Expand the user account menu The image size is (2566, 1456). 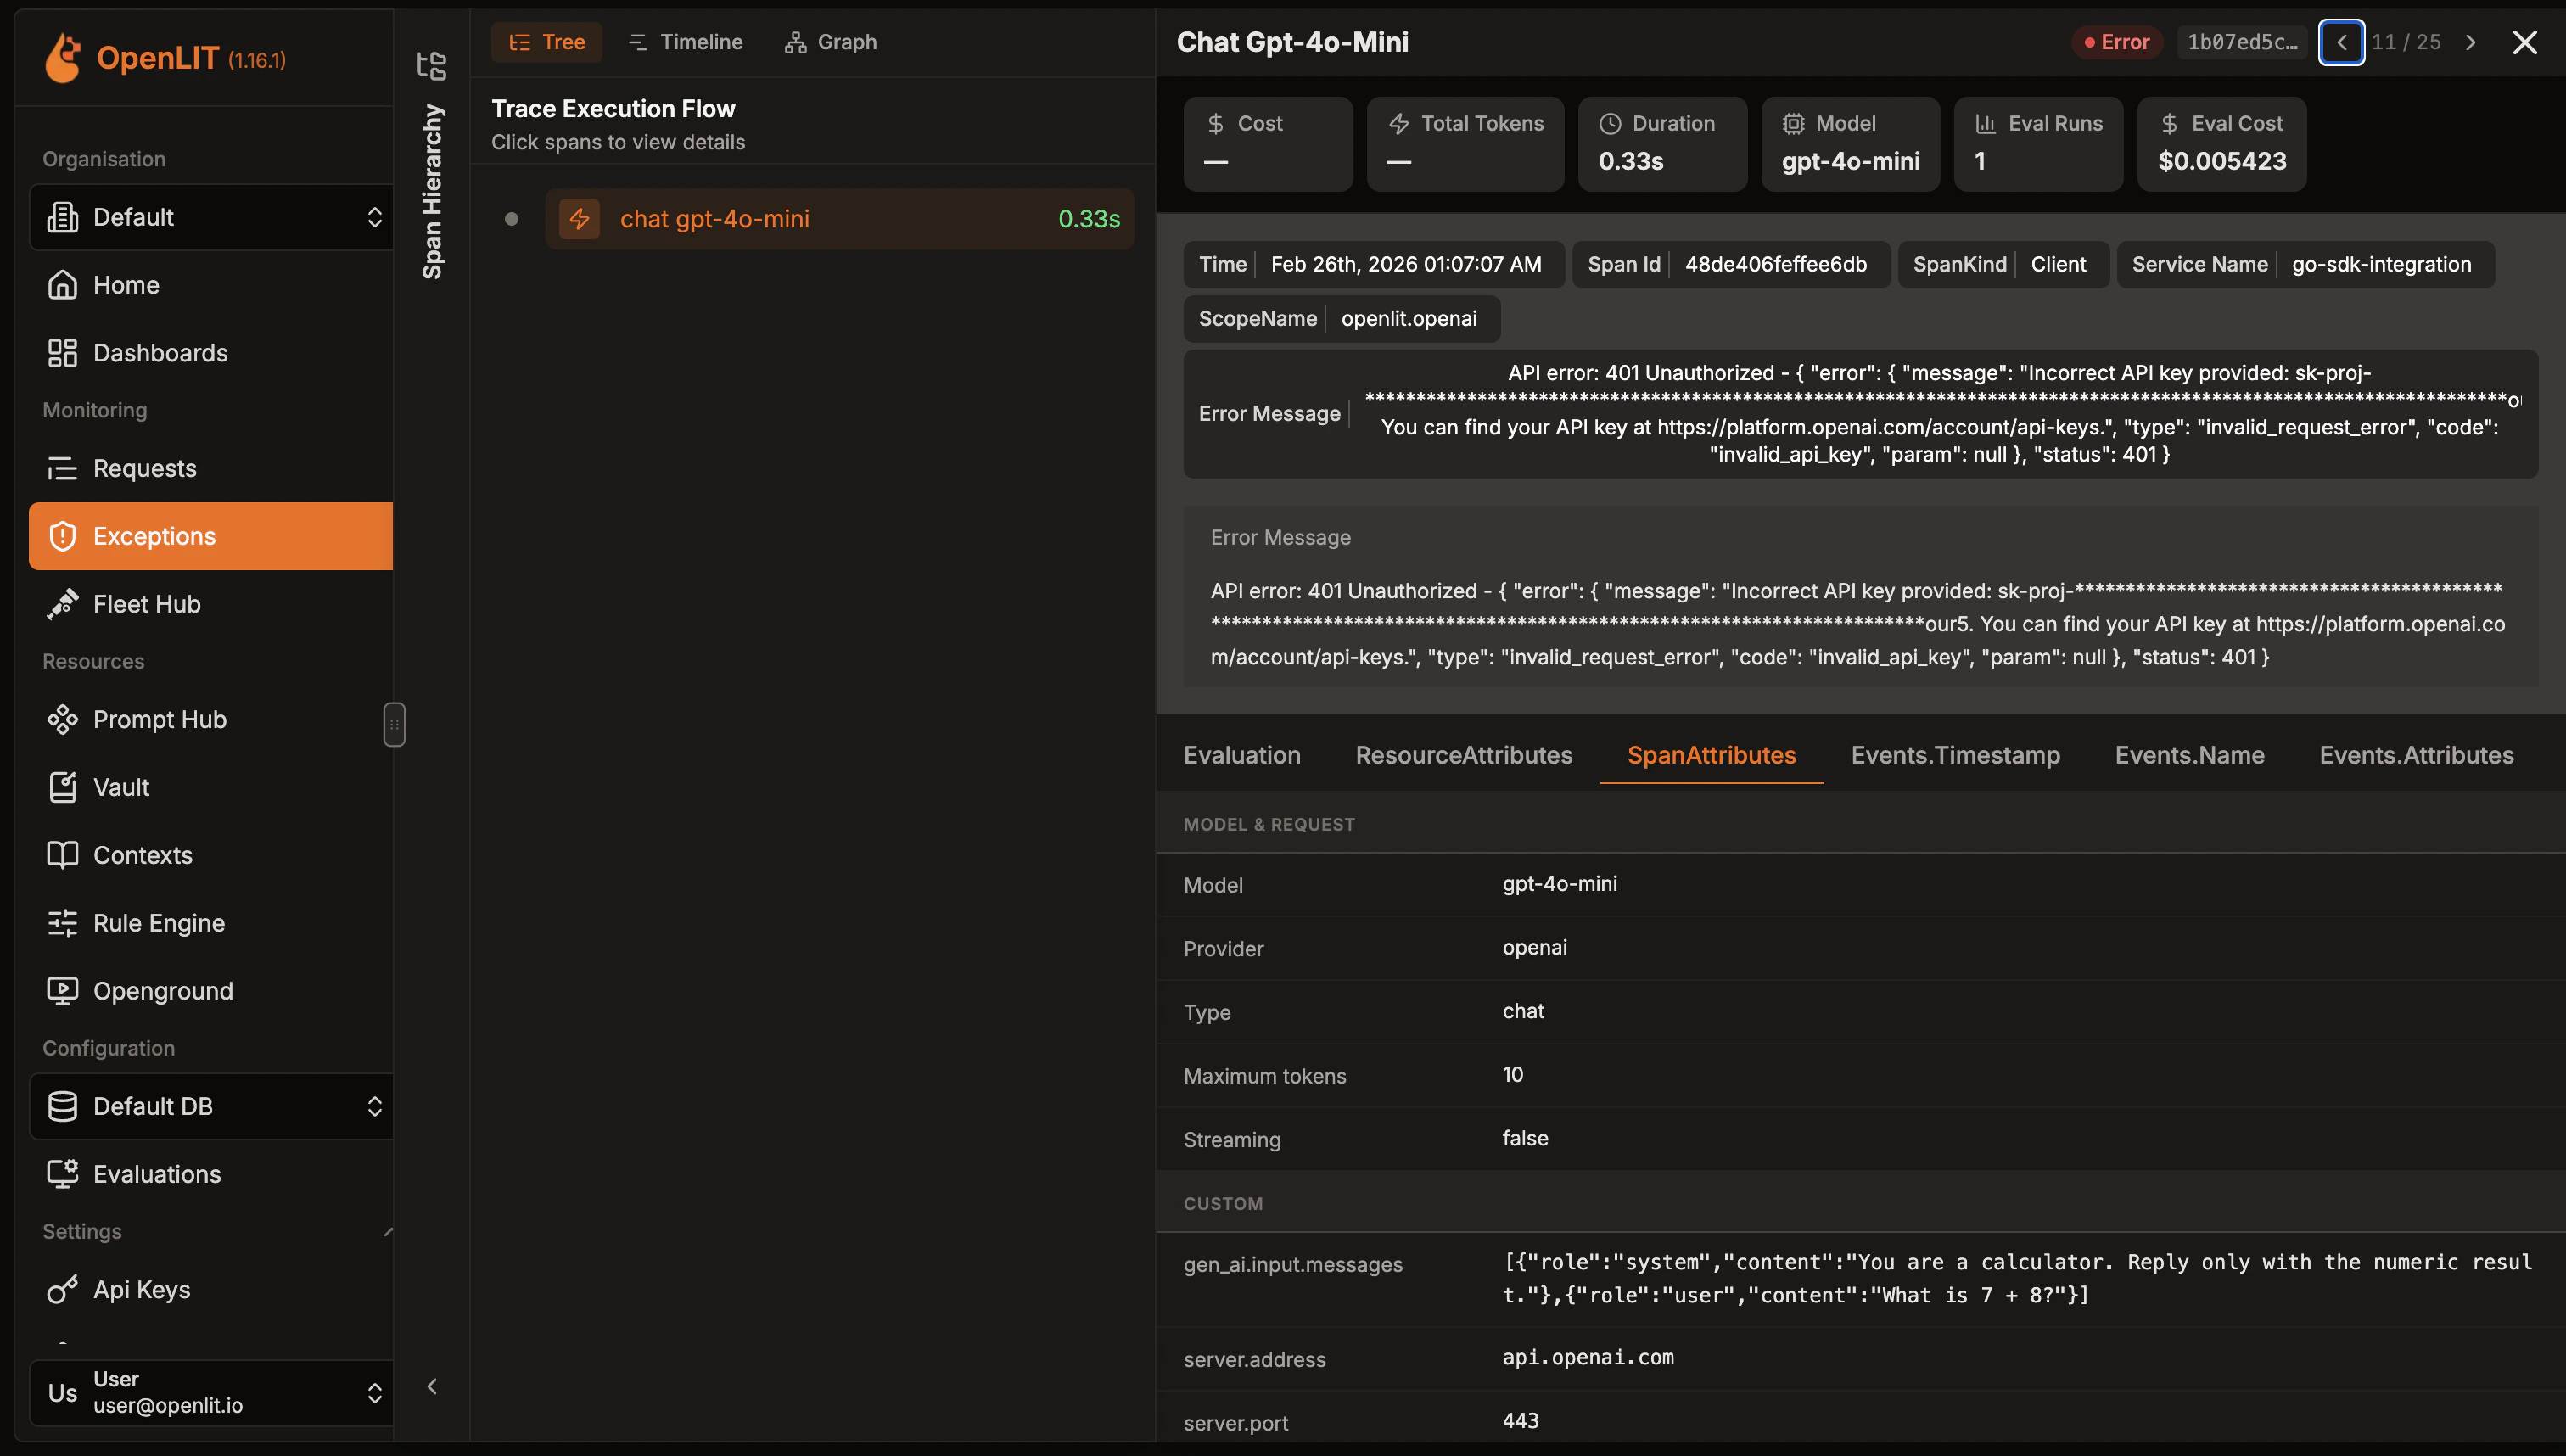(x=211, y=1392)
